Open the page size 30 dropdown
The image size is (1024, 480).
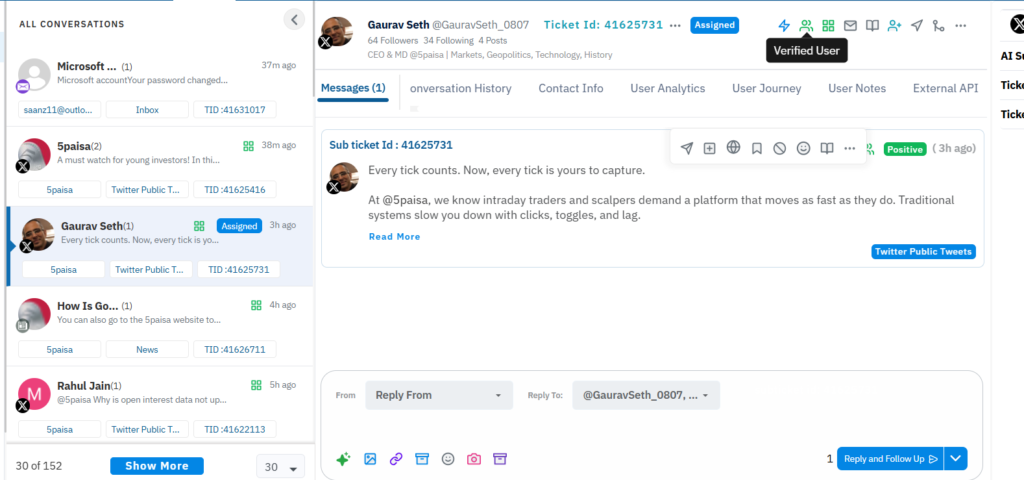tap(280, 467)
